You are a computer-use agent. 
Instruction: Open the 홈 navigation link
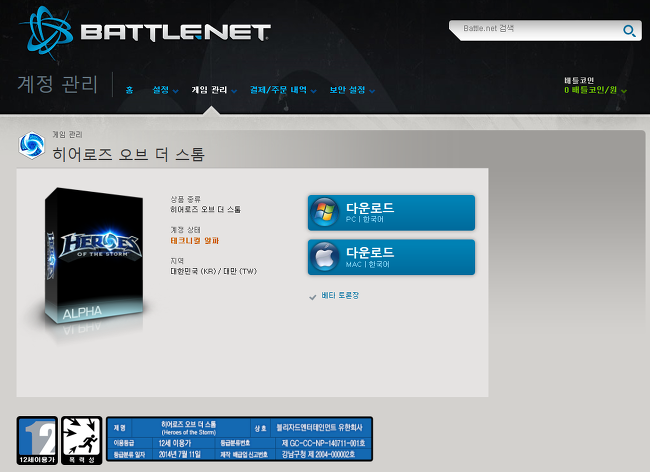click(129, 90)
